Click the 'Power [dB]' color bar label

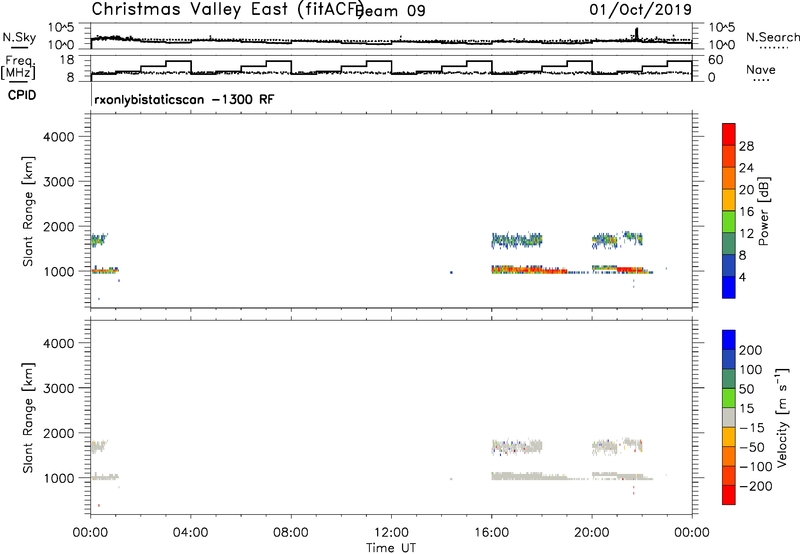pos(763,211)
